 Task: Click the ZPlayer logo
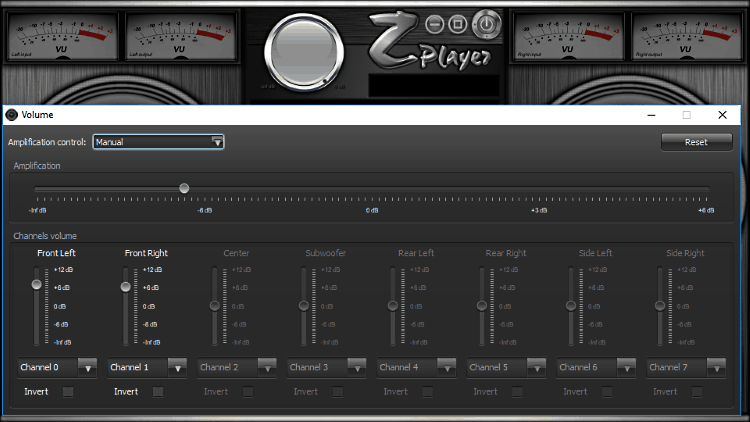click(429, 43)
